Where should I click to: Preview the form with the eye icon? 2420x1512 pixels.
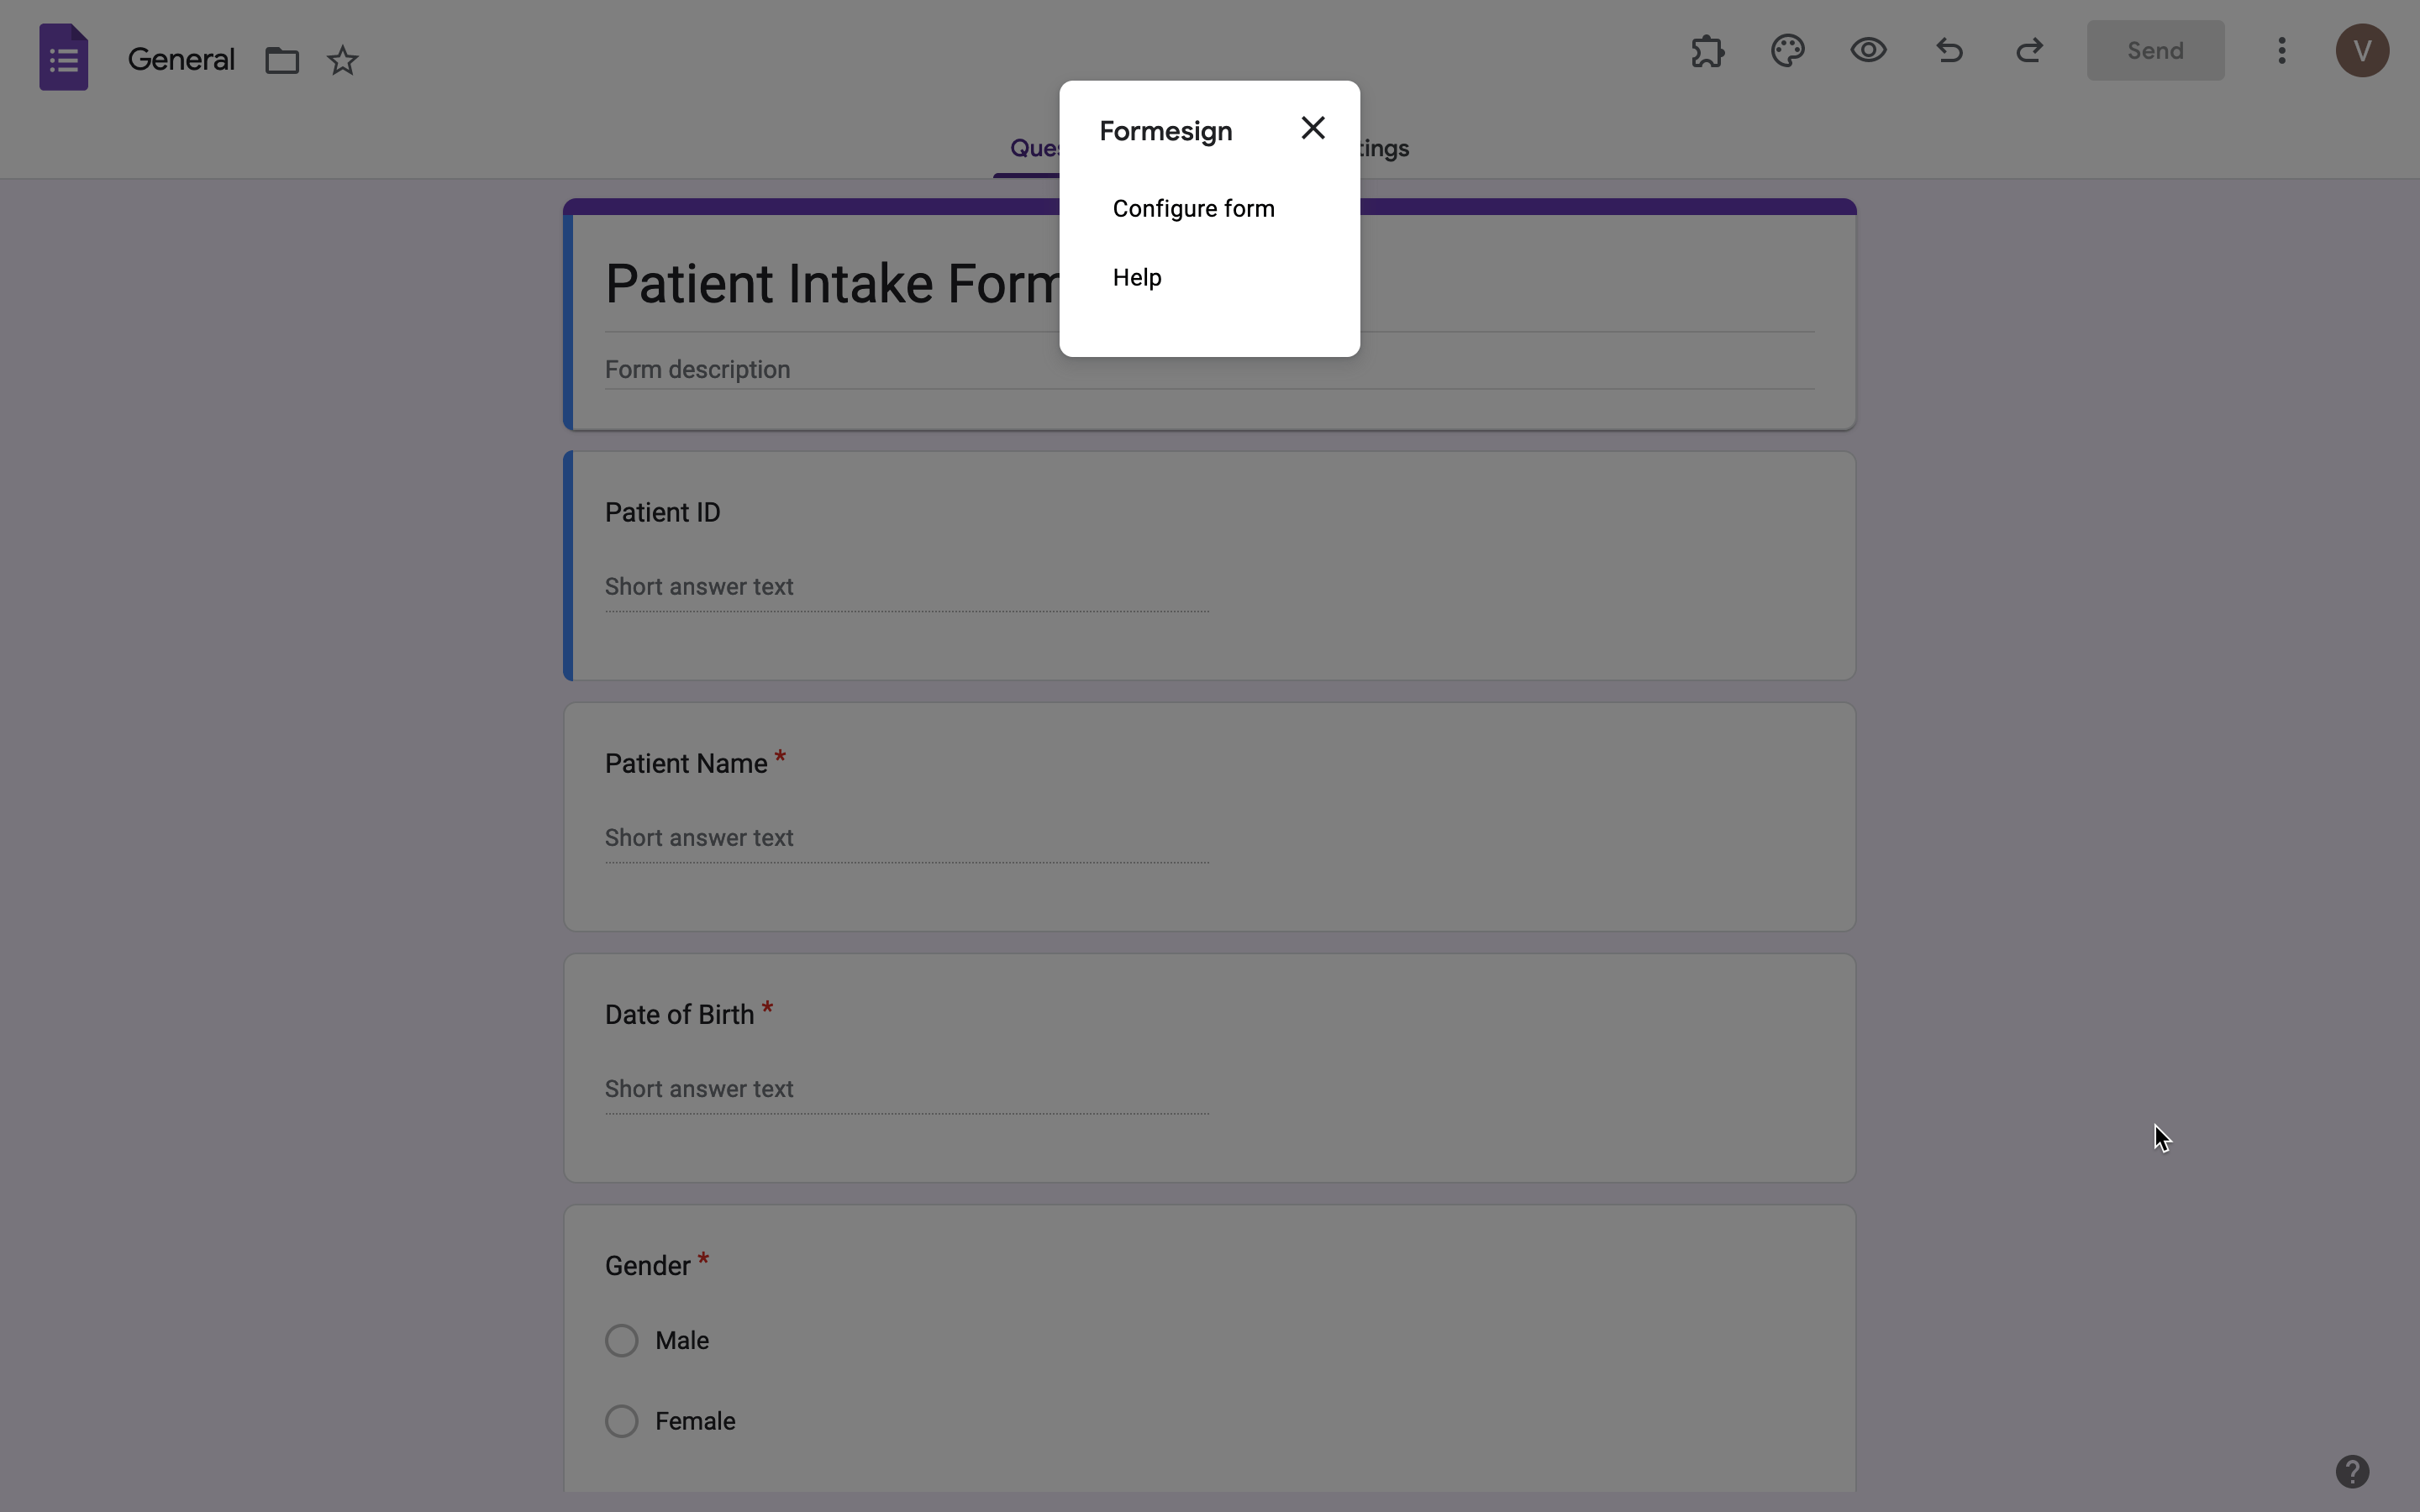click(1866, 50)
